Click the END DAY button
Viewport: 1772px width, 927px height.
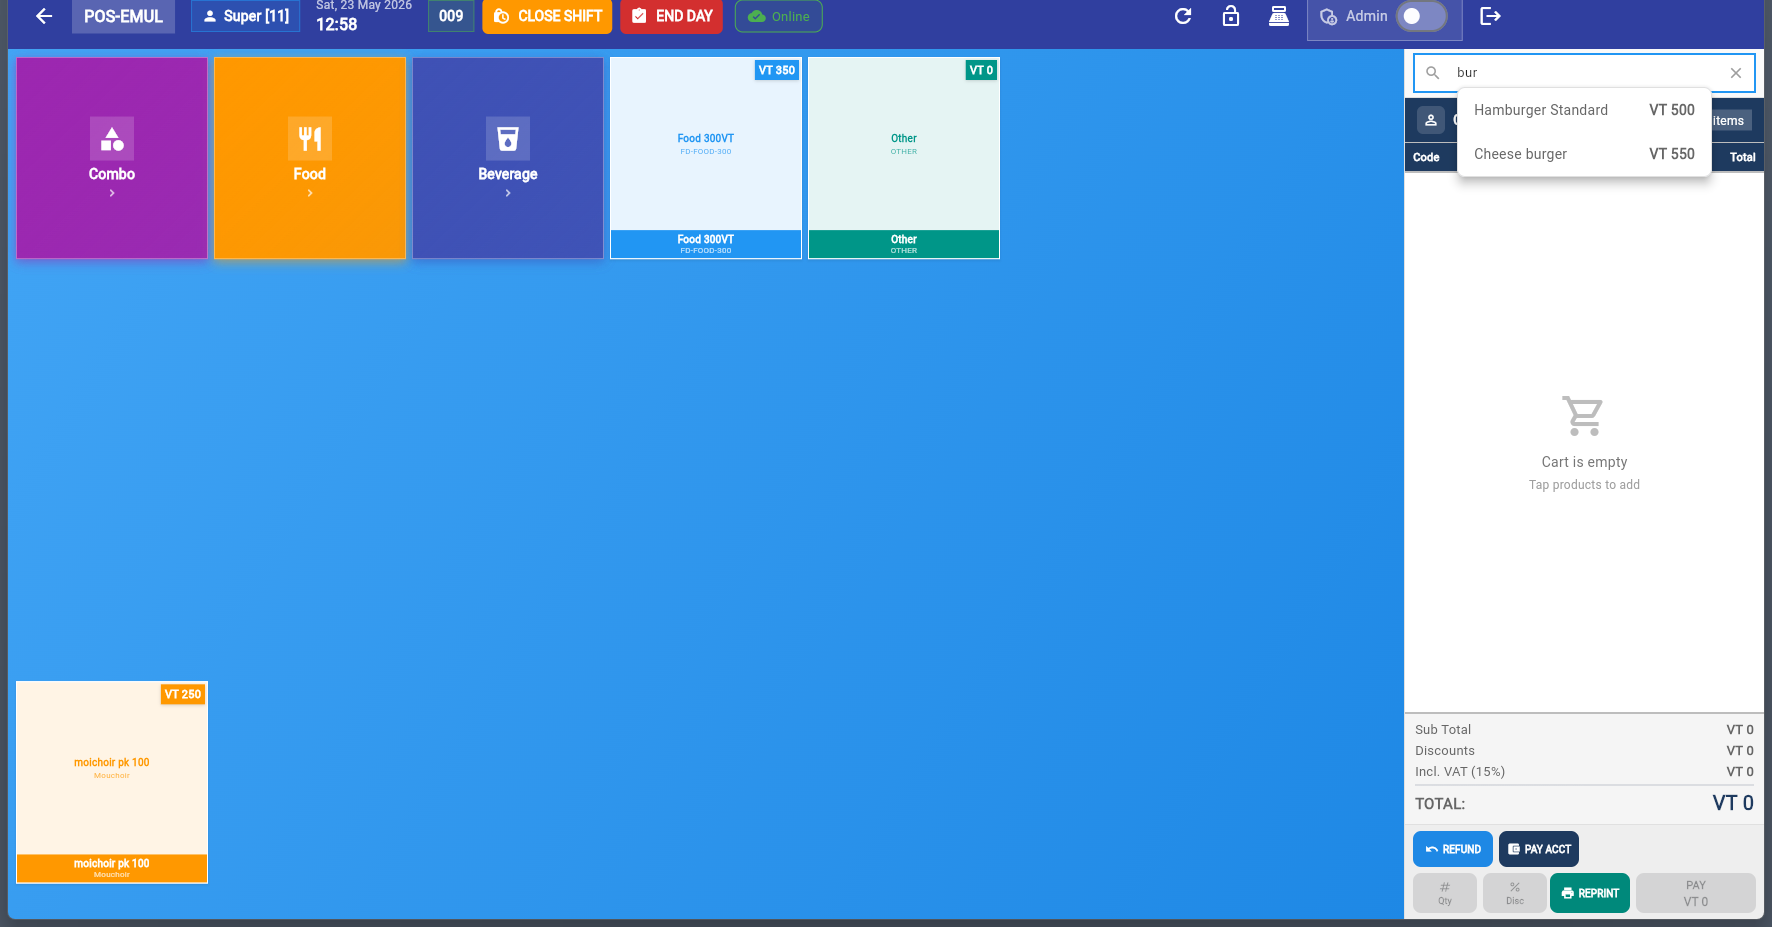click(x=672, y=16)
